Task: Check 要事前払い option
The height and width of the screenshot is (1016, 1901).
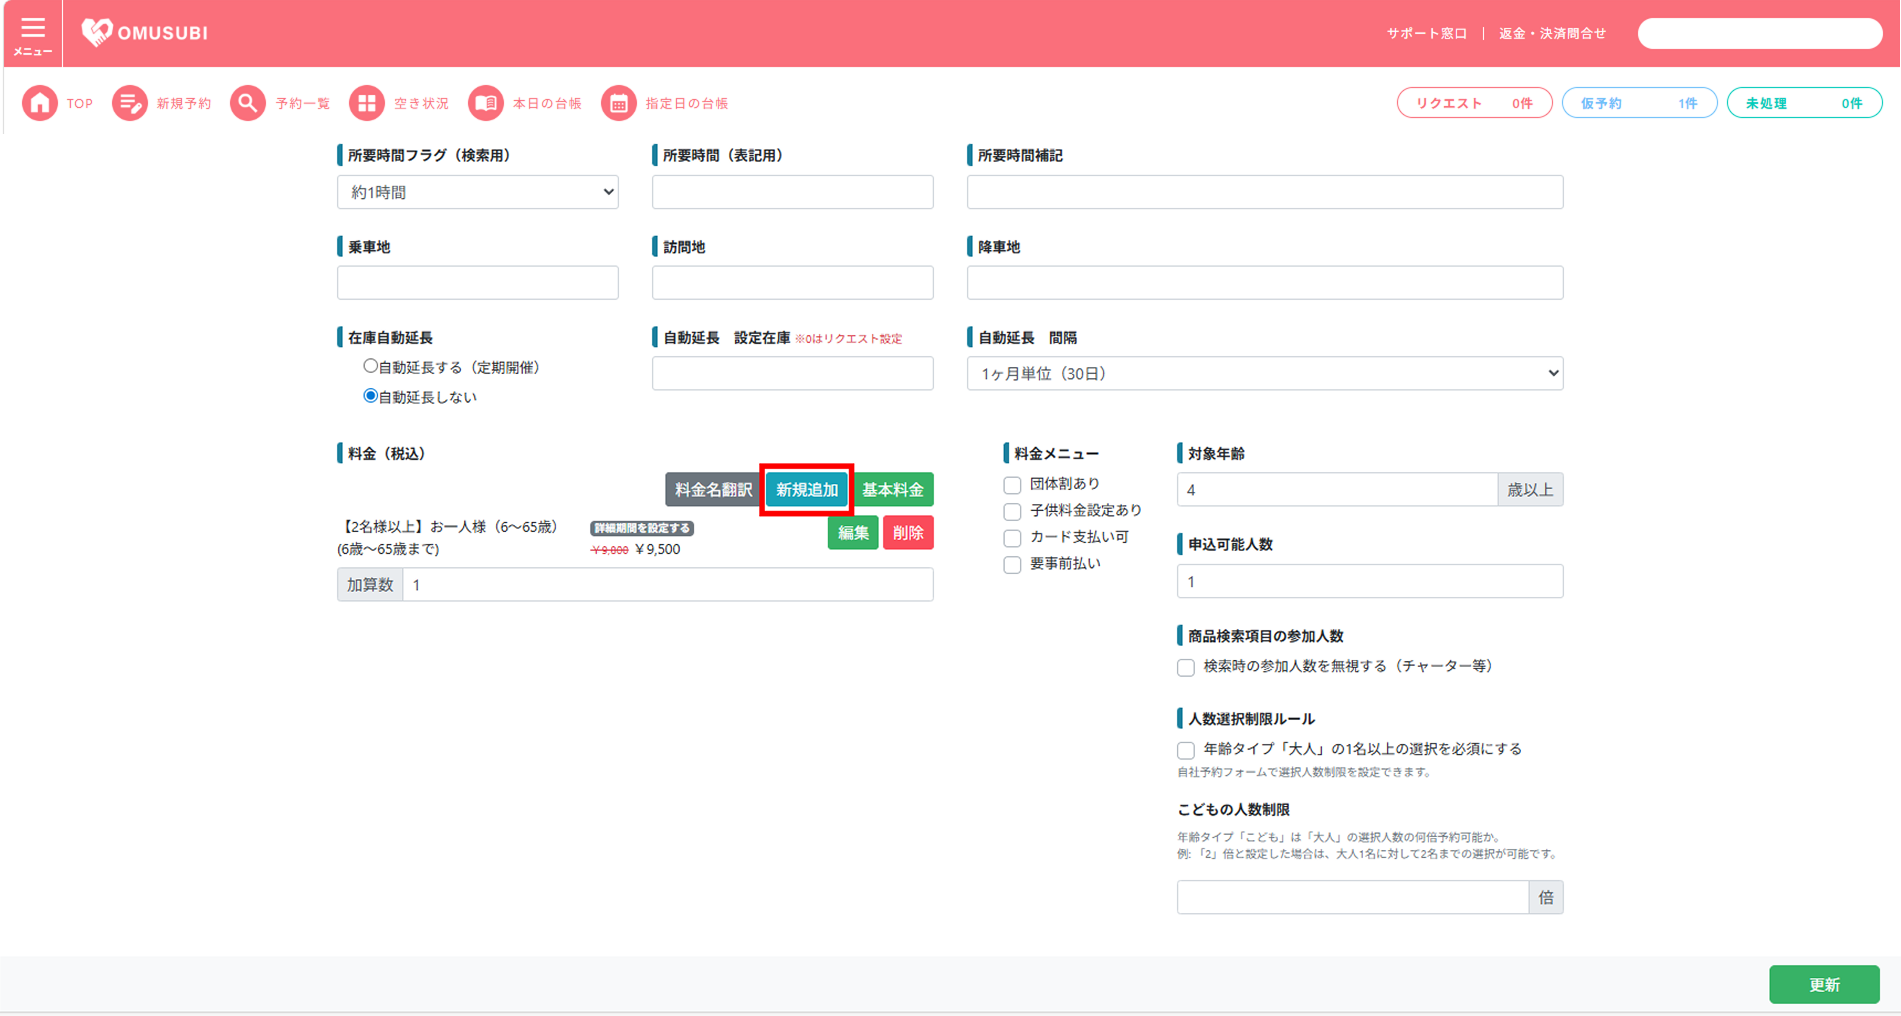Action: point(1012,565)
